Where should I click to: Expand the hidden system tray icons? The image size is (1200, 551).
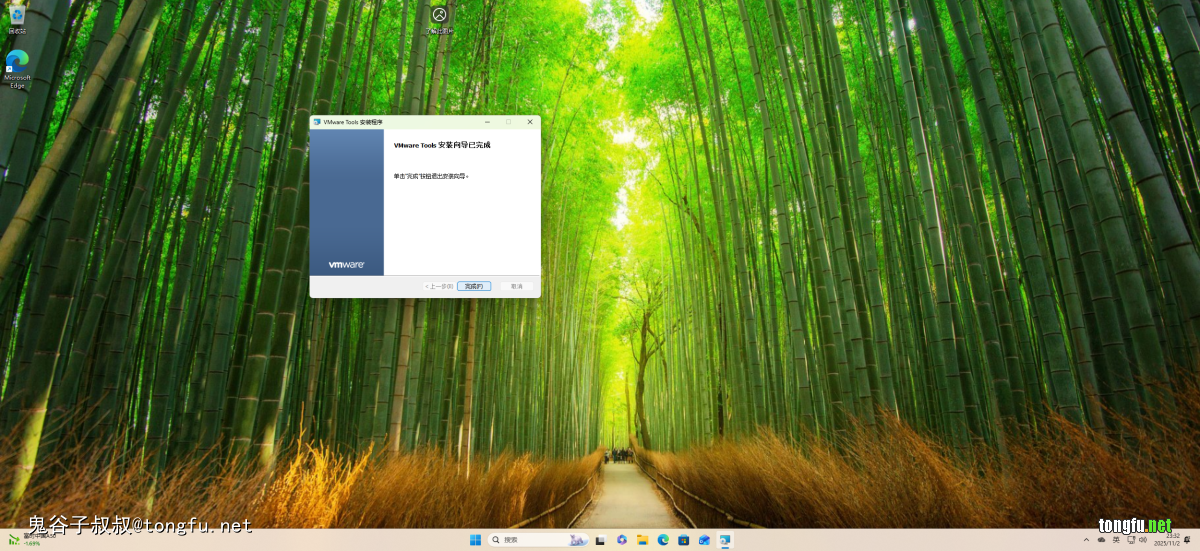(1087, 540)
